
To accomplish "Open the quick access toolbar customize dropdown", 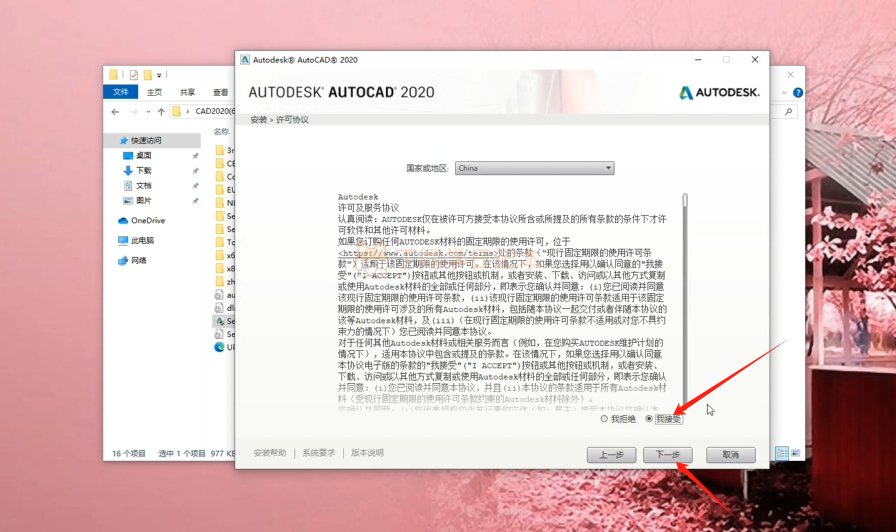I will click(159, 75).
